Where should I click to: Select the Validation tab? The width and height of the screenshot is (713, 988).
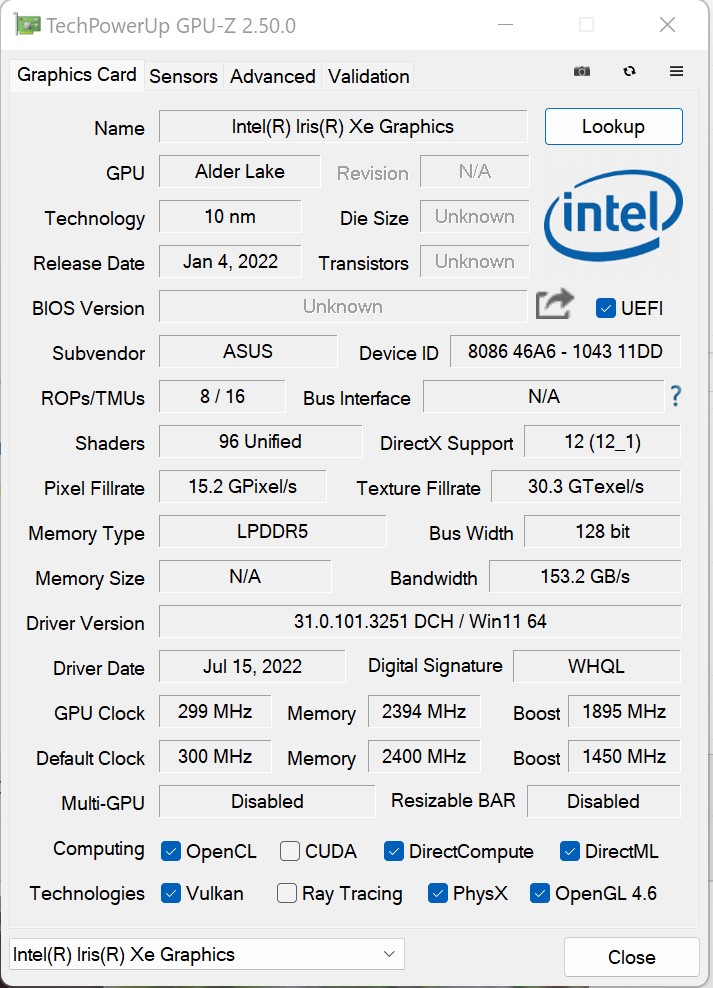pos(368,76)
